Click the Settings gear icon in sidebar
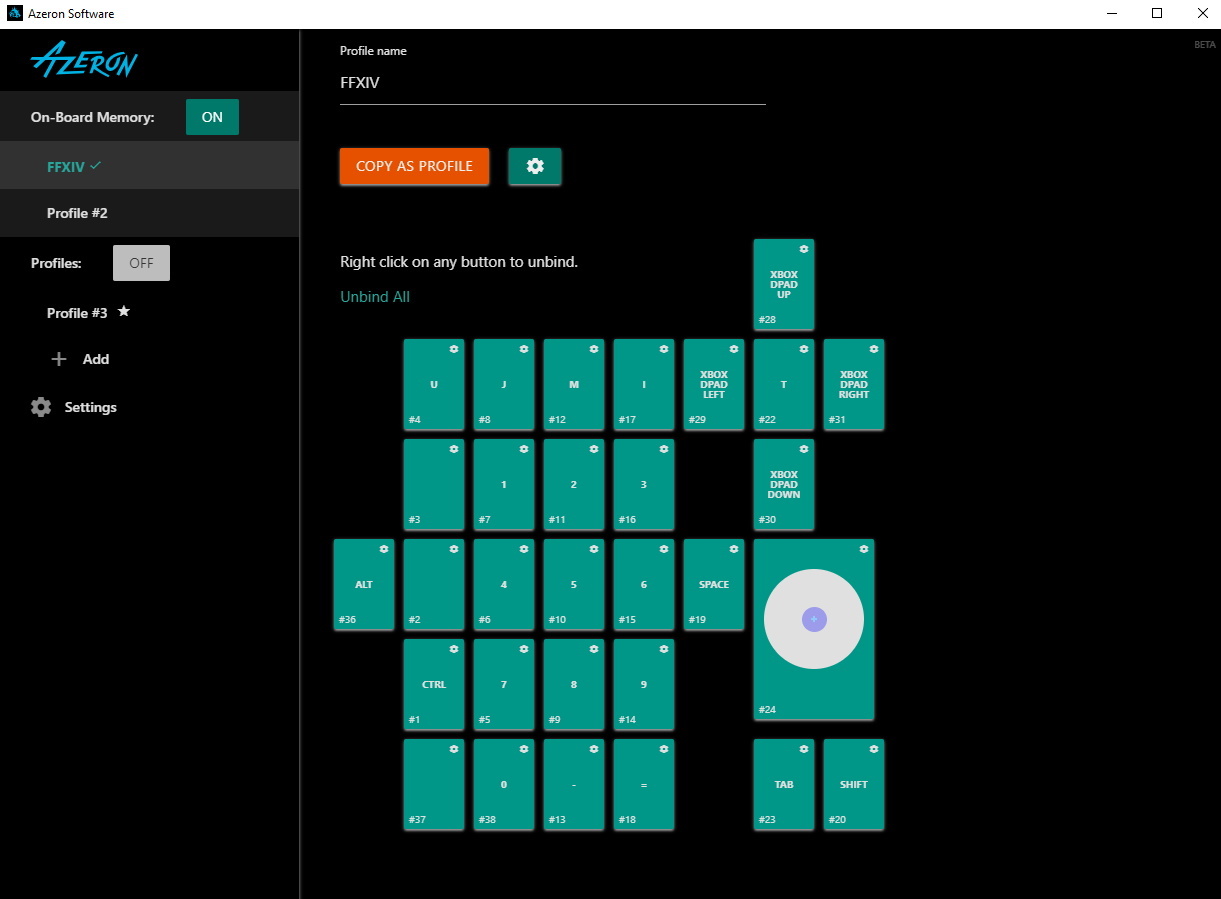 pyautogui.click(x=41, y=407)
